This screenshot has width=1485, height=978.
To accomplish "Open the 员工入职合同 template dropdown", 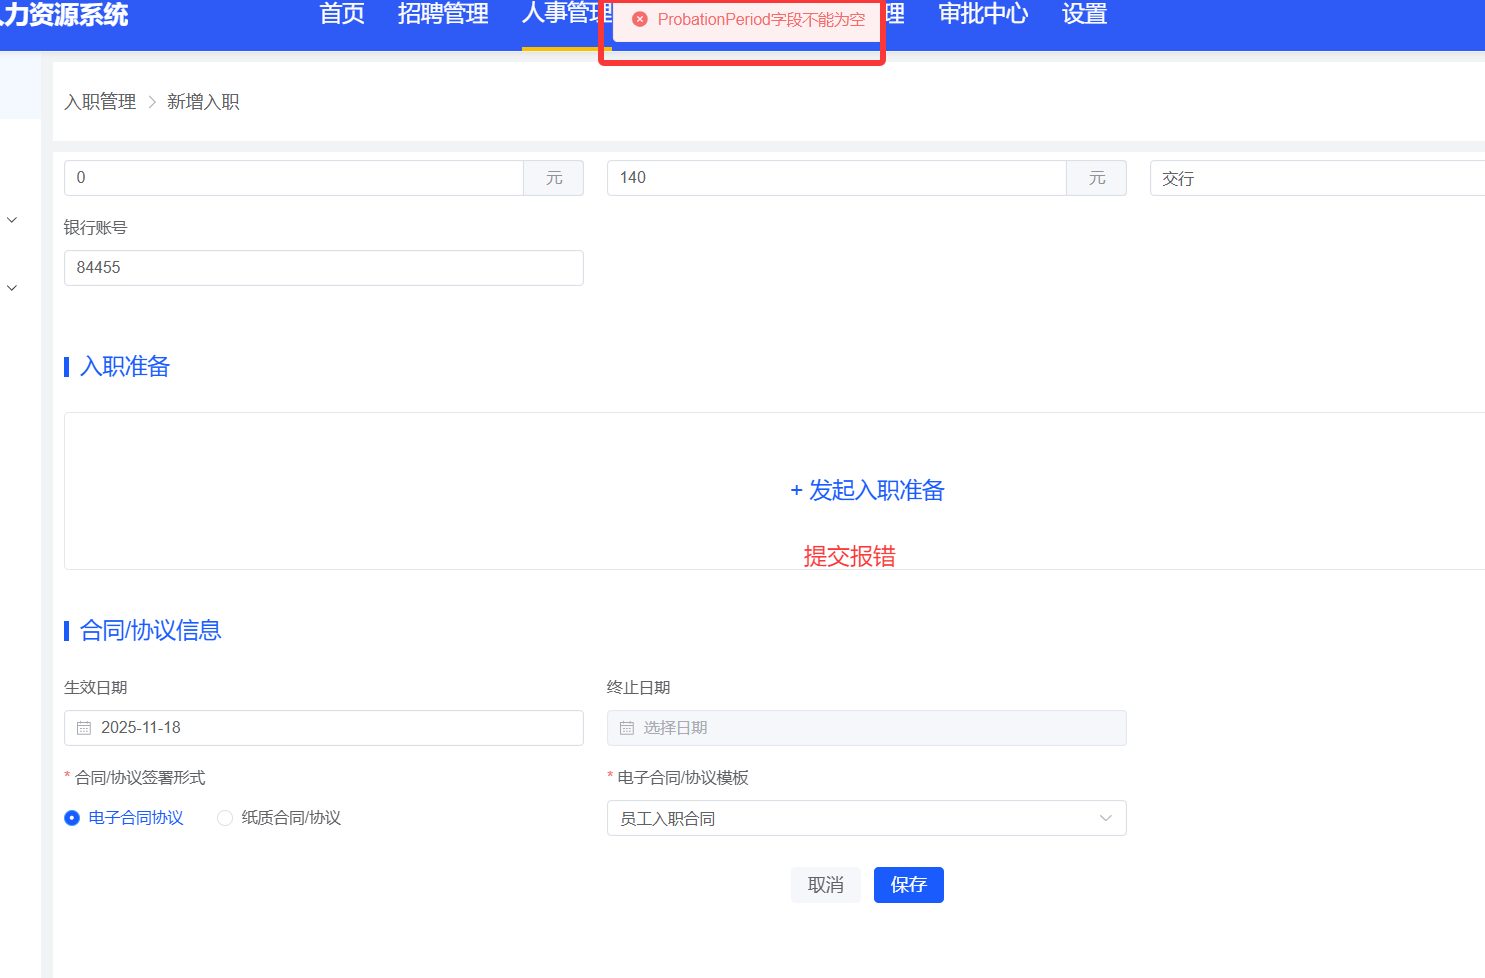I will pos(866,818).
